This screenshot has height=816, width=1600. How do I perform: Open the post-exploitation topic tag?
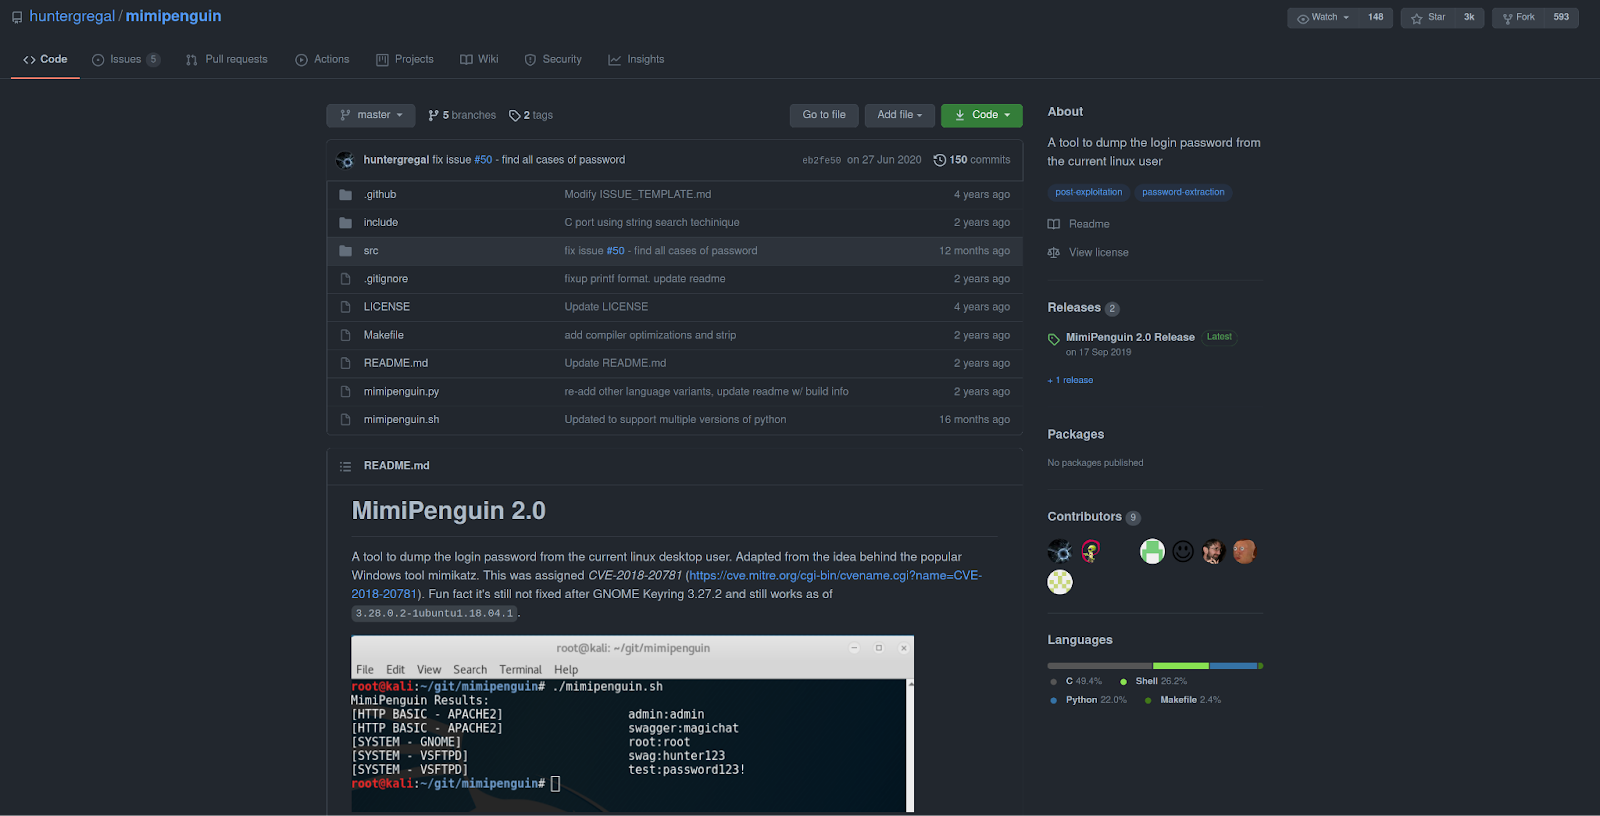[1088, 192]
